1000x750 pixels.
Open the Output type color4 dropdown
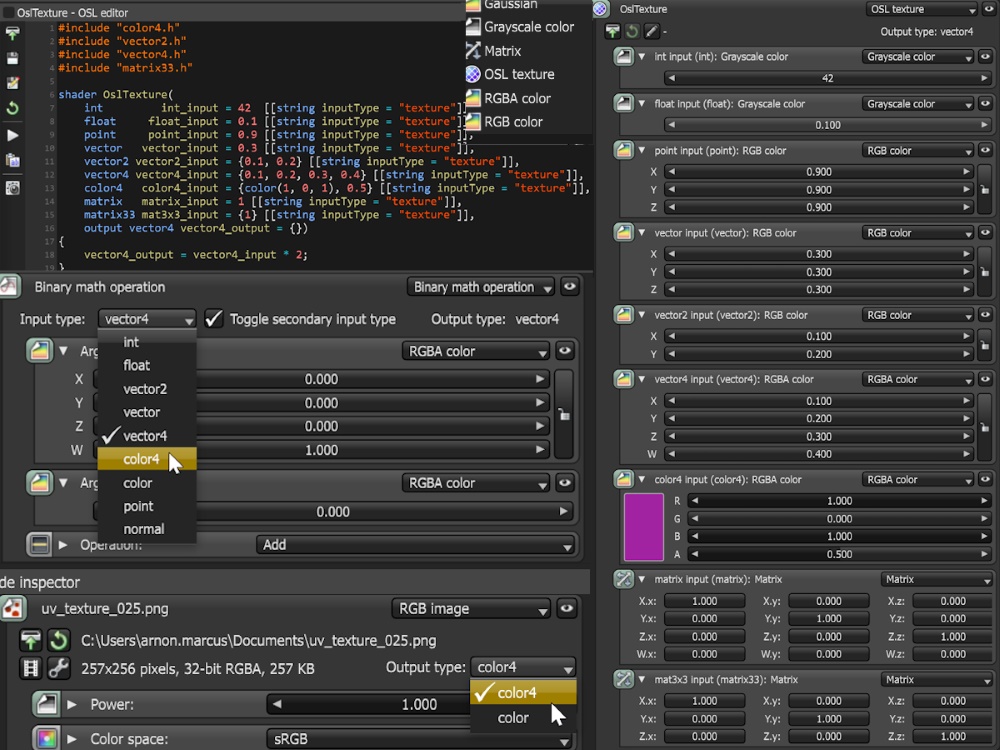(x=523, y=667)
